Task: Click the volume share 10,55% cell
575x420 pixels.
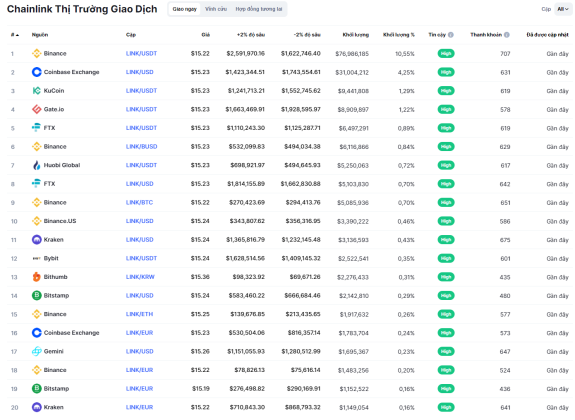Action: click(x=405, y=54)
